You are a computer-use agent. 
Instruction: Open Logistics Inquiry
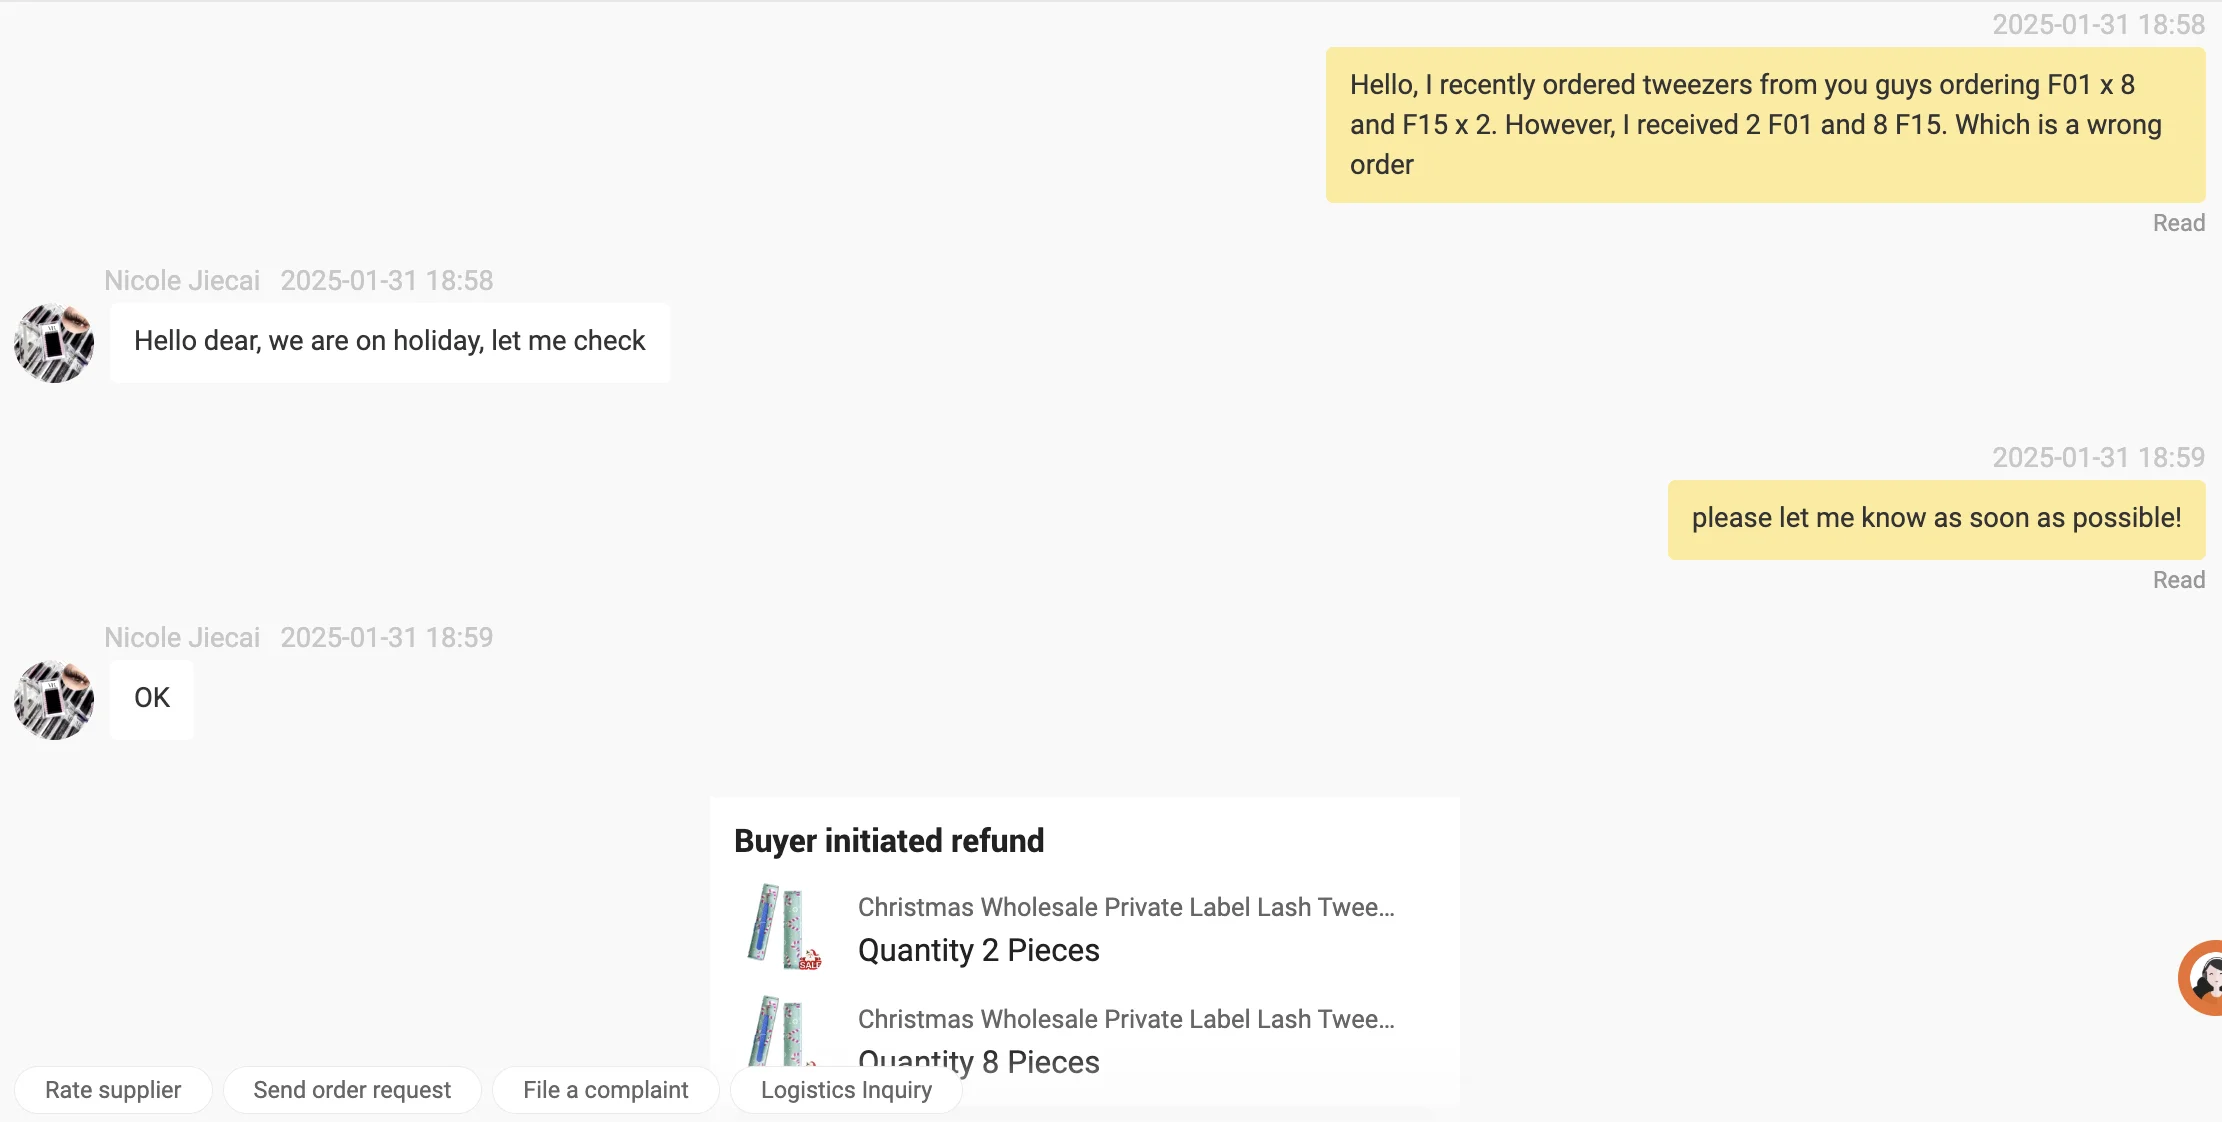click(846, 1090)
